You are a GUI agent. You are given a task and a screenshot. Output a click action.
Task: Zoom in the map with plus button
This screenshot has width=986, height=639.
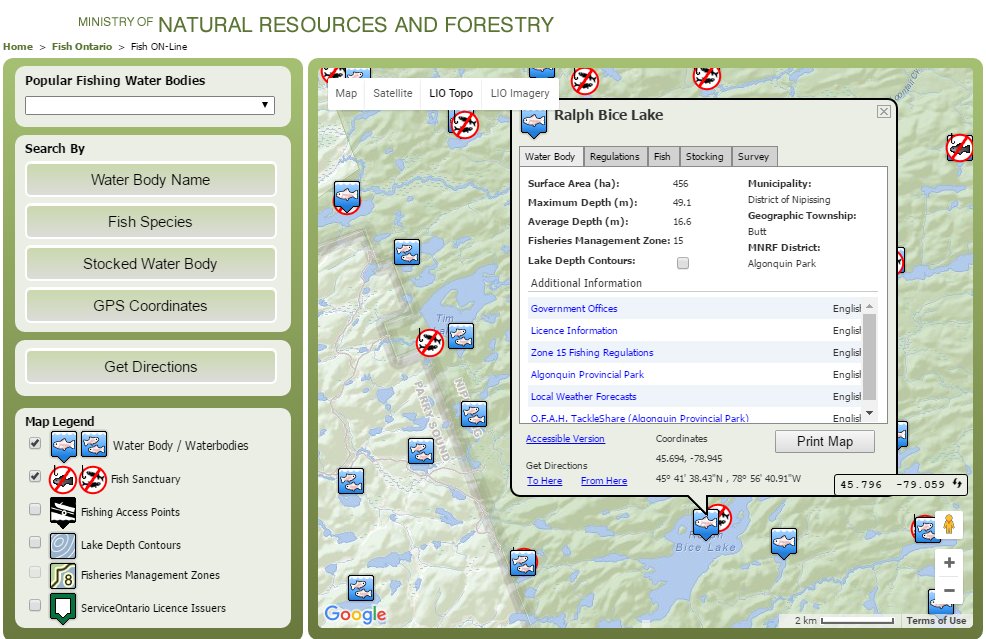[949, 562]
